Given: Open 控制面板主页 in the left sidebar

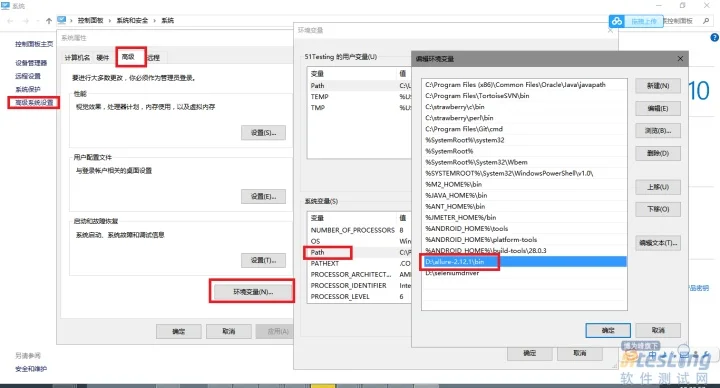Looking at the screenshot, I should [34, 44].
